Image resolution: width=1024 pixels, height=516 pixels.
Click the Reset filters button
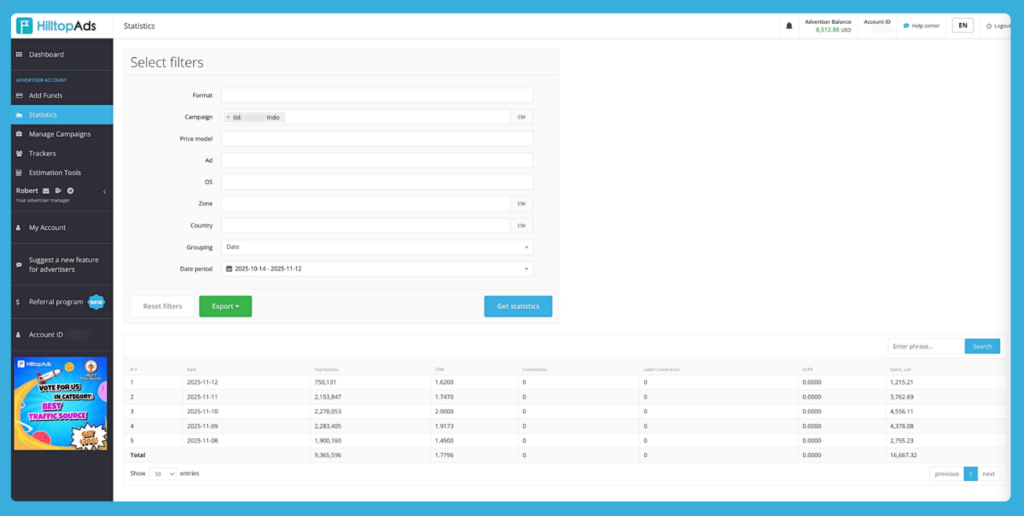(x=162, y=306)
